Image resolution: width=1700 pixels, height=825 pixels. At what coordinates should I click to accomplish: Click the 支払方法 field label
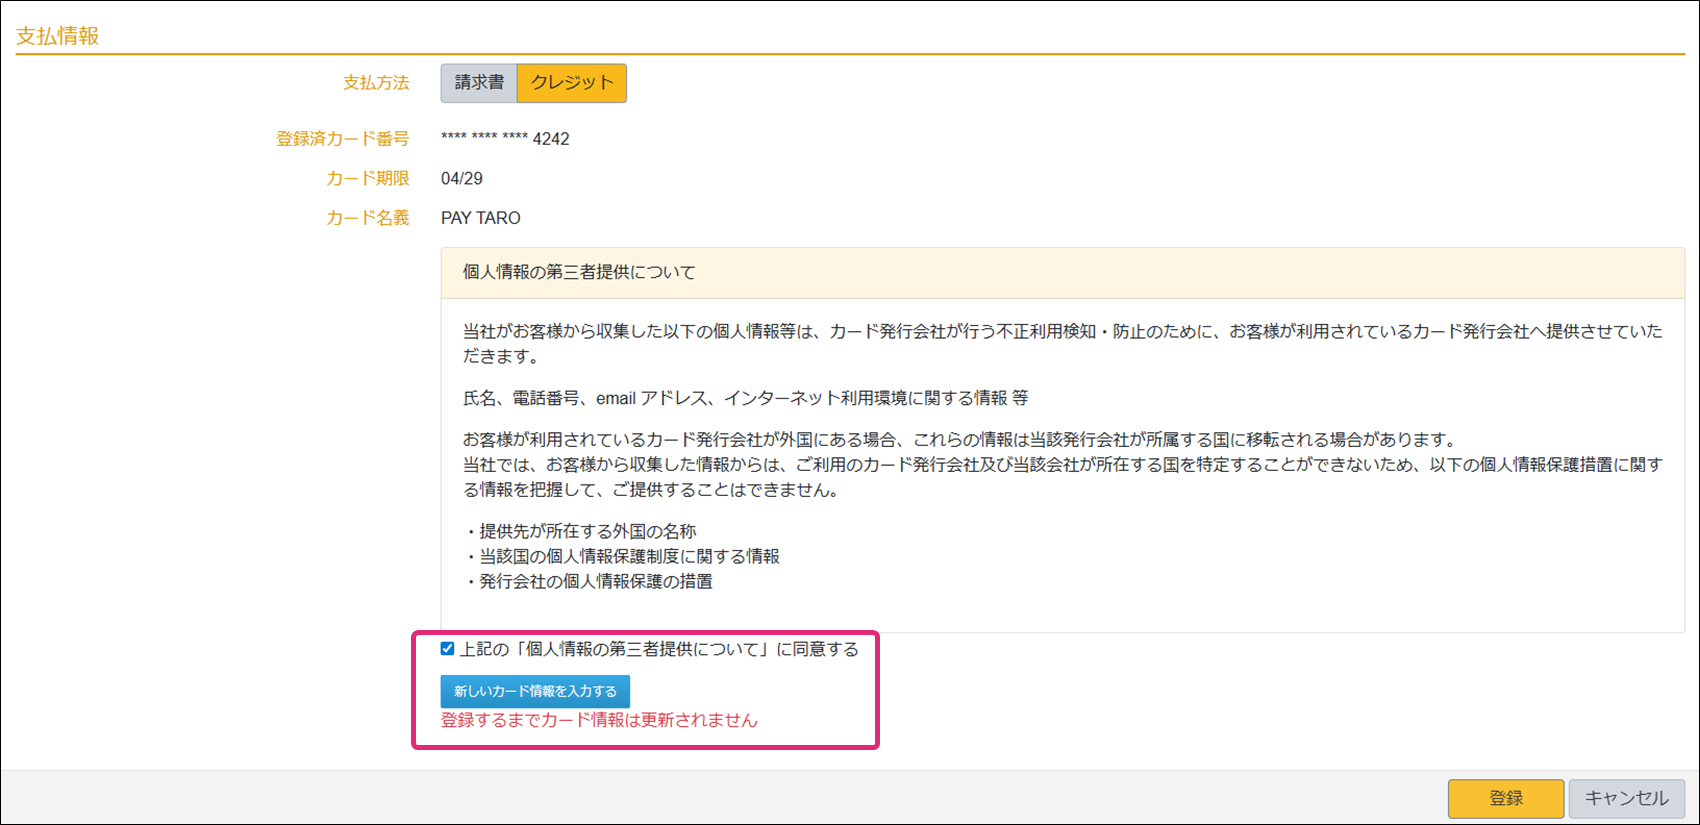376,83
